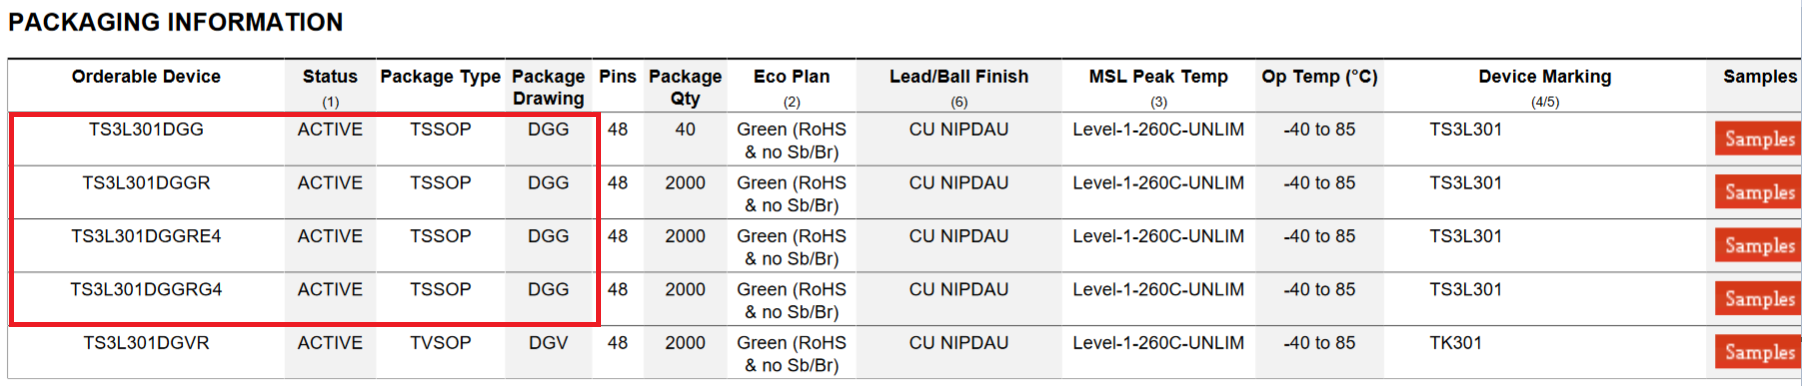Click the TK301 device marking cell
This screenshot has width=1802, height=386.
tap(1456, 343)
